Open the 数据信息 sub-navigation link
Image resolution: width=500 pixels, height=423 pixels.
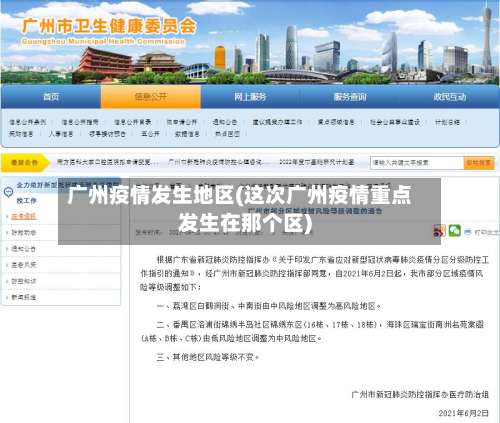[187, 134]
